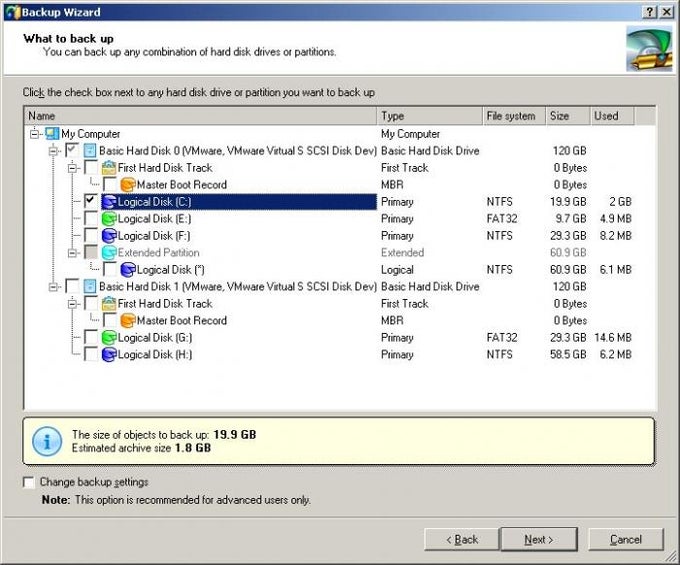680x565 pixels.
Task: Click the Logical Disk (F:) partition icon
Action: pyautogui.click(x=109, y=235)
